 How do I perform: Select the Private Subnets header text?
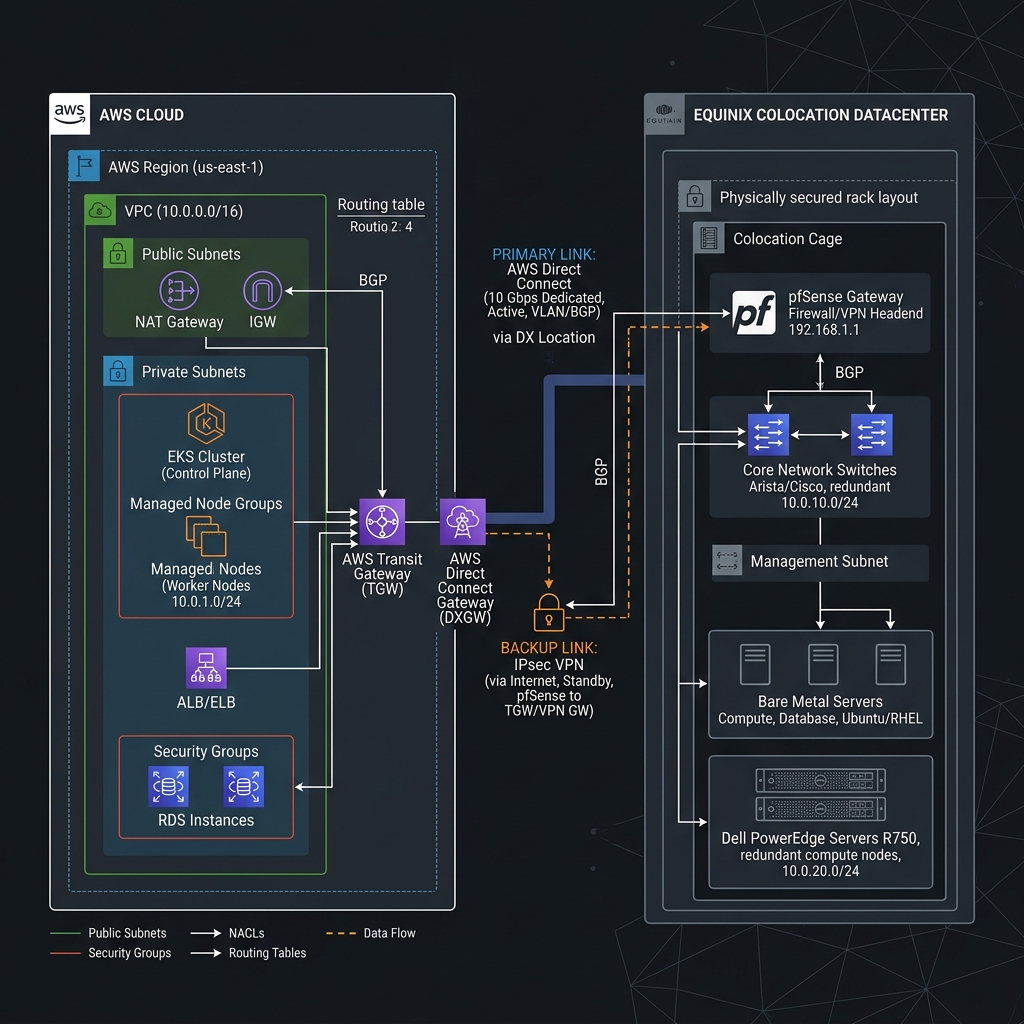[194, 372]
